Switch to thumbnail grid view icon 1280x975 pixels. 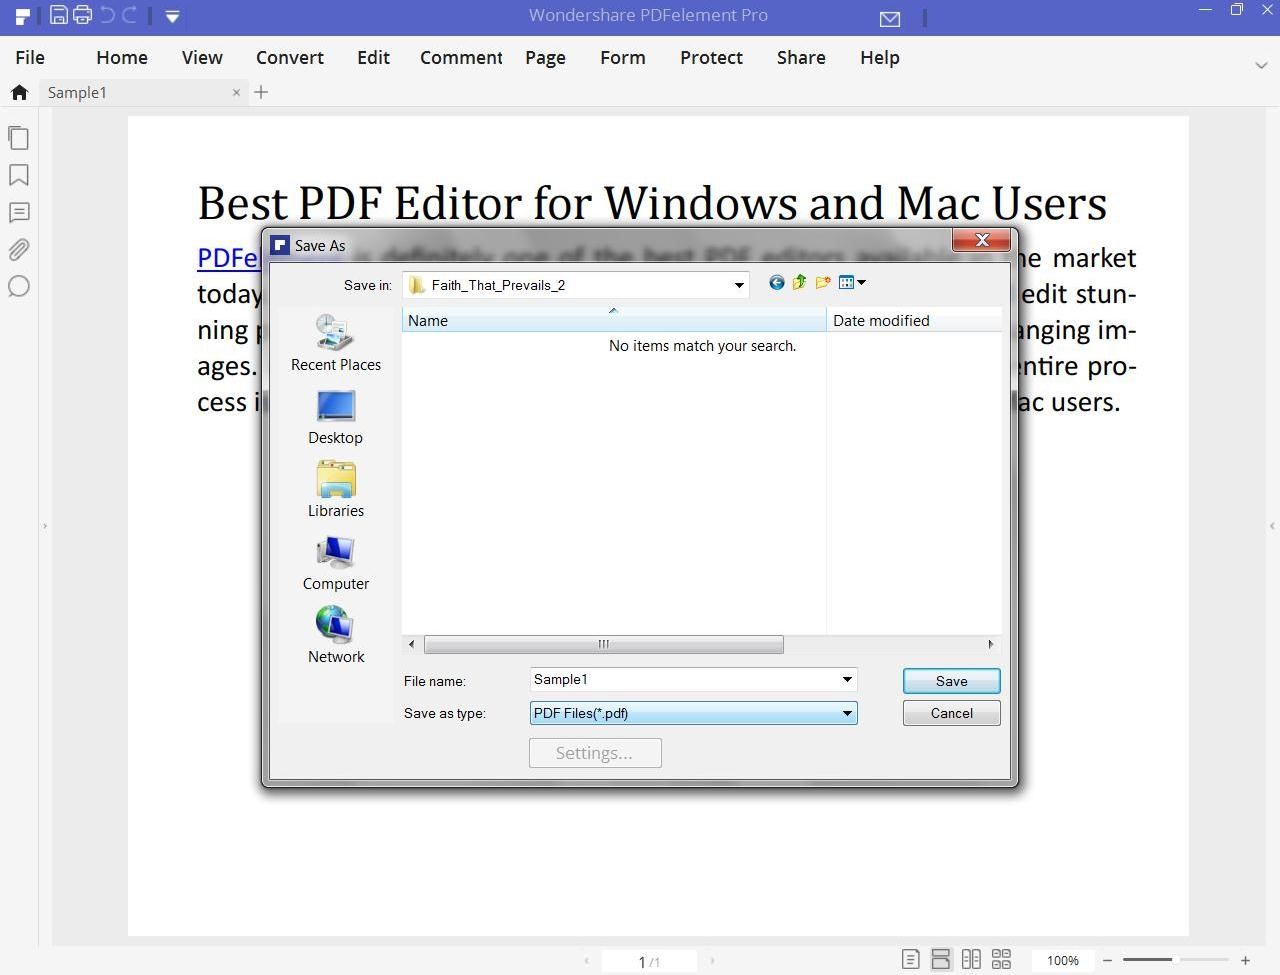coord(1001,959)
